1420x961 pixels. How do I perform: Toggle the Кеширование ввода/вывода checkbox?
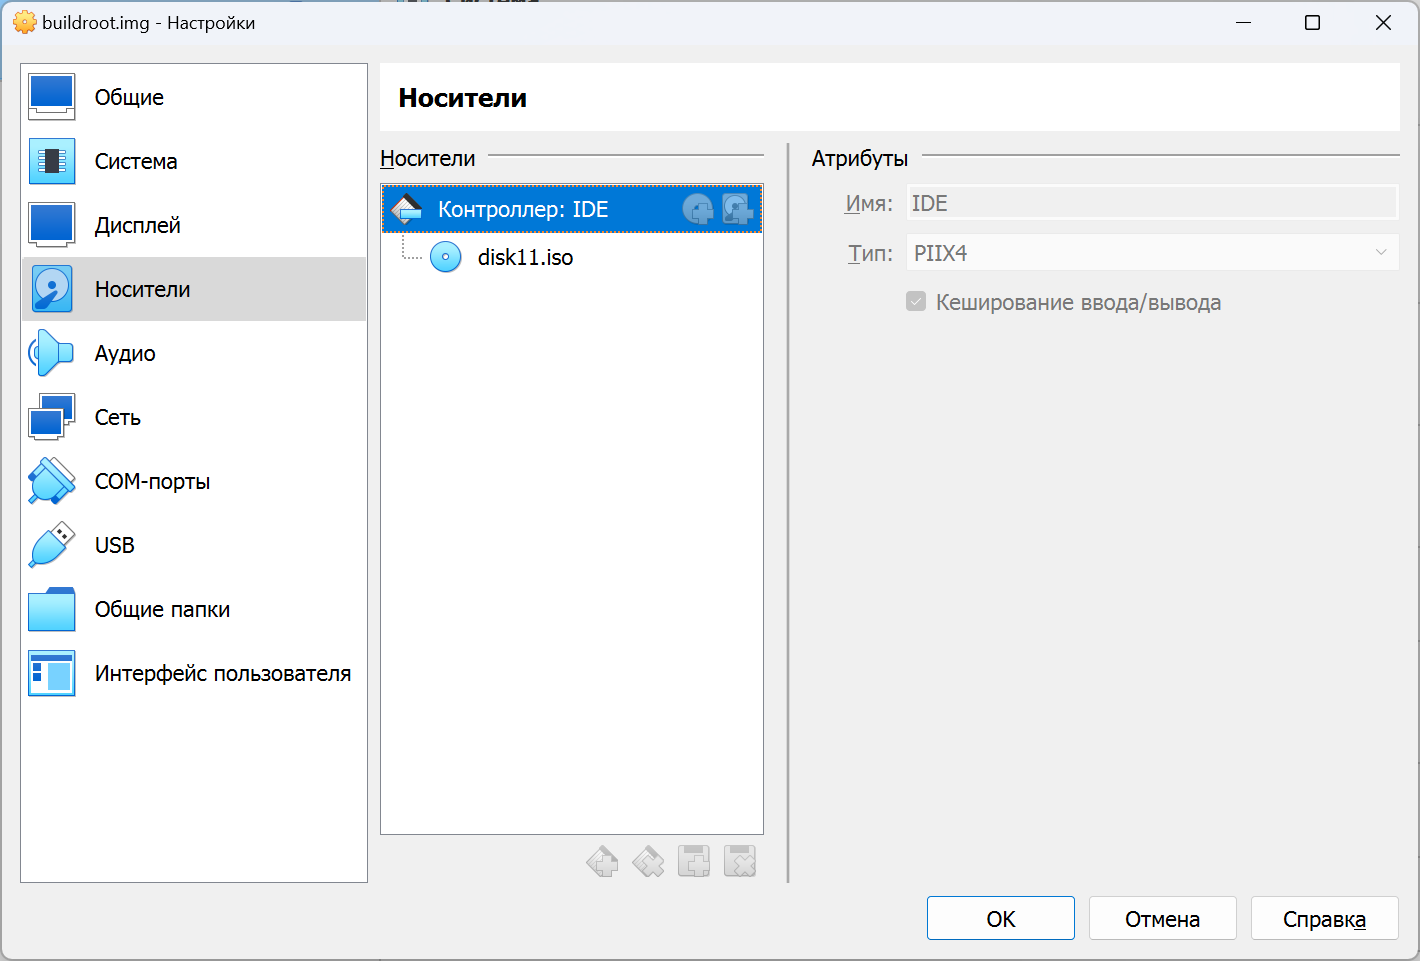[x=916, y=302]
